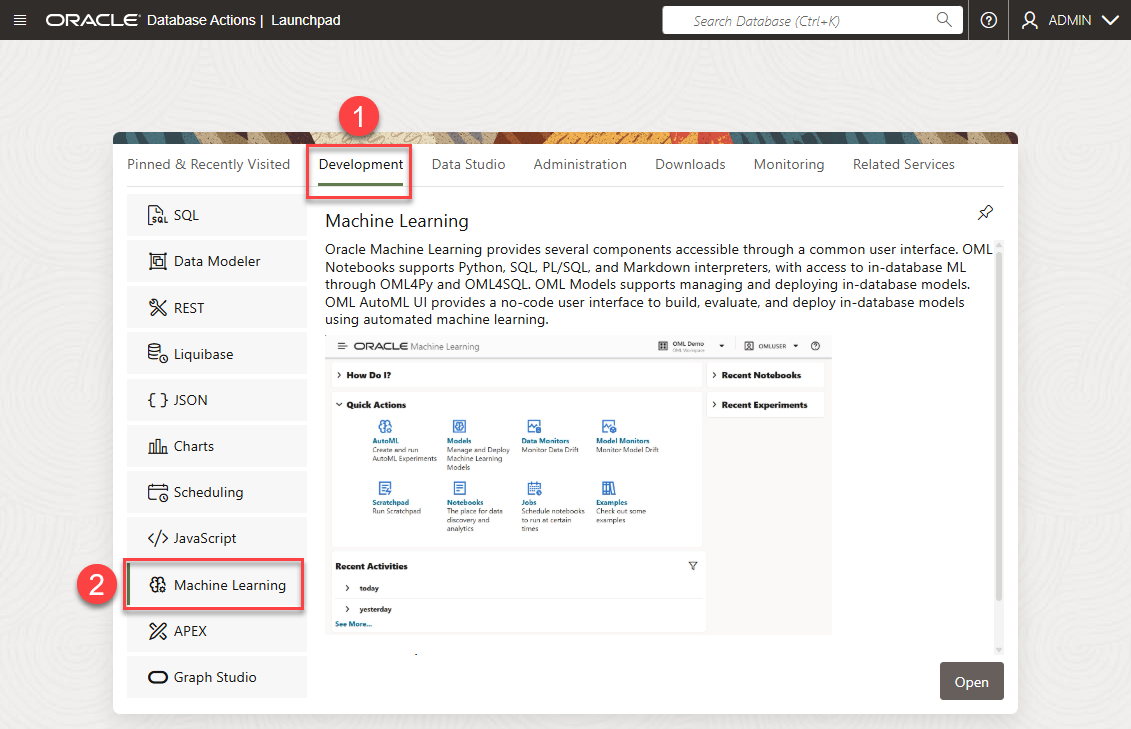Screen dimensions: 1131x729
Task: Expand the ADMIN user dropdown
Action: (1070, 20)
